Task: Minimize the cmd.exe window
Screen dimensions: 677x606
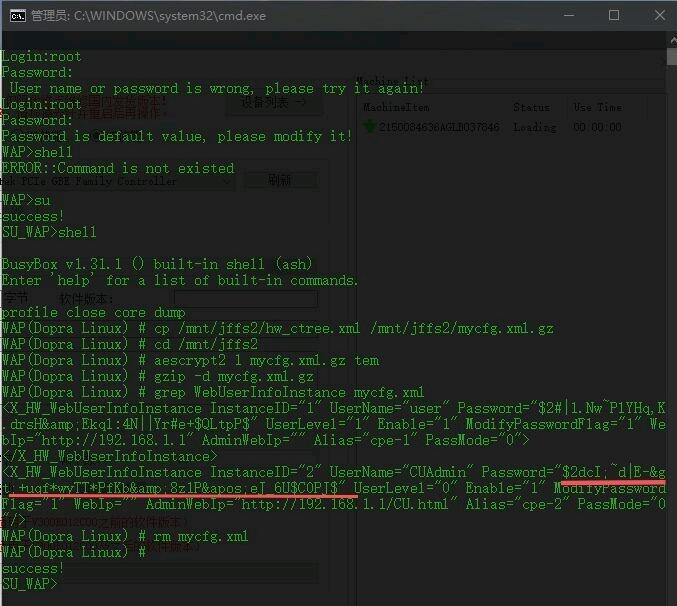Action: pos(569,16)
